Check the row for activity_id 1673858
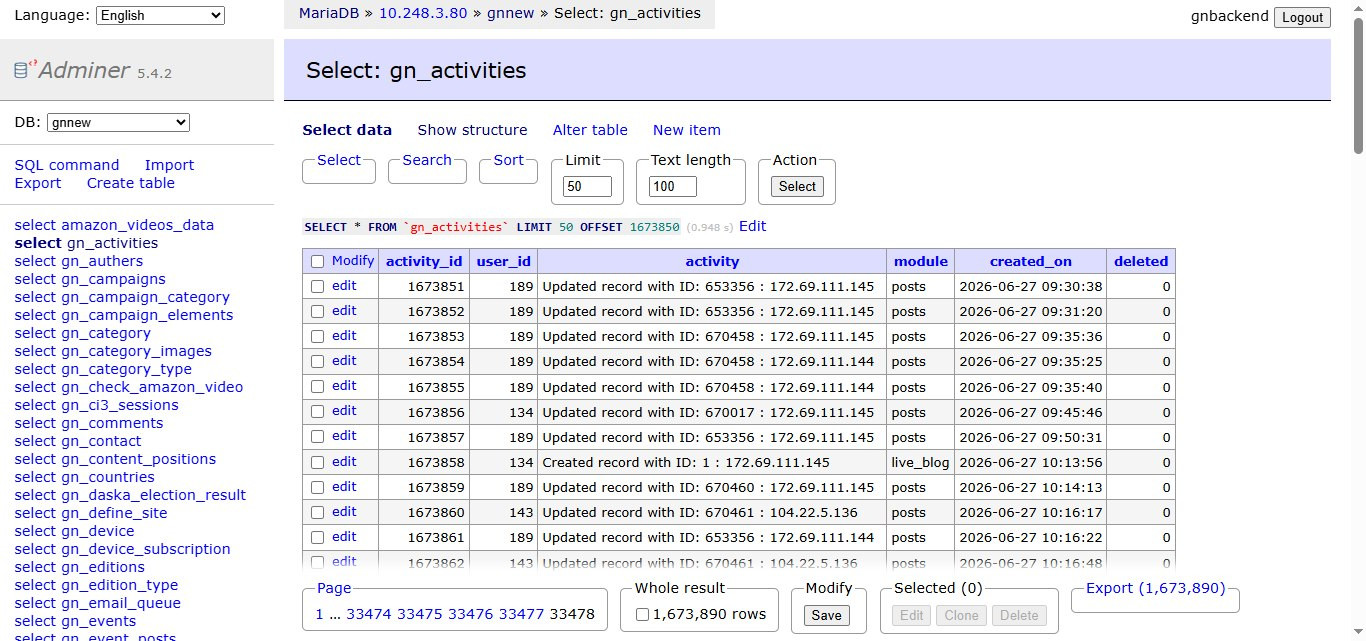The height and width of the screenshot is (641, 1366). pos(317,462)
